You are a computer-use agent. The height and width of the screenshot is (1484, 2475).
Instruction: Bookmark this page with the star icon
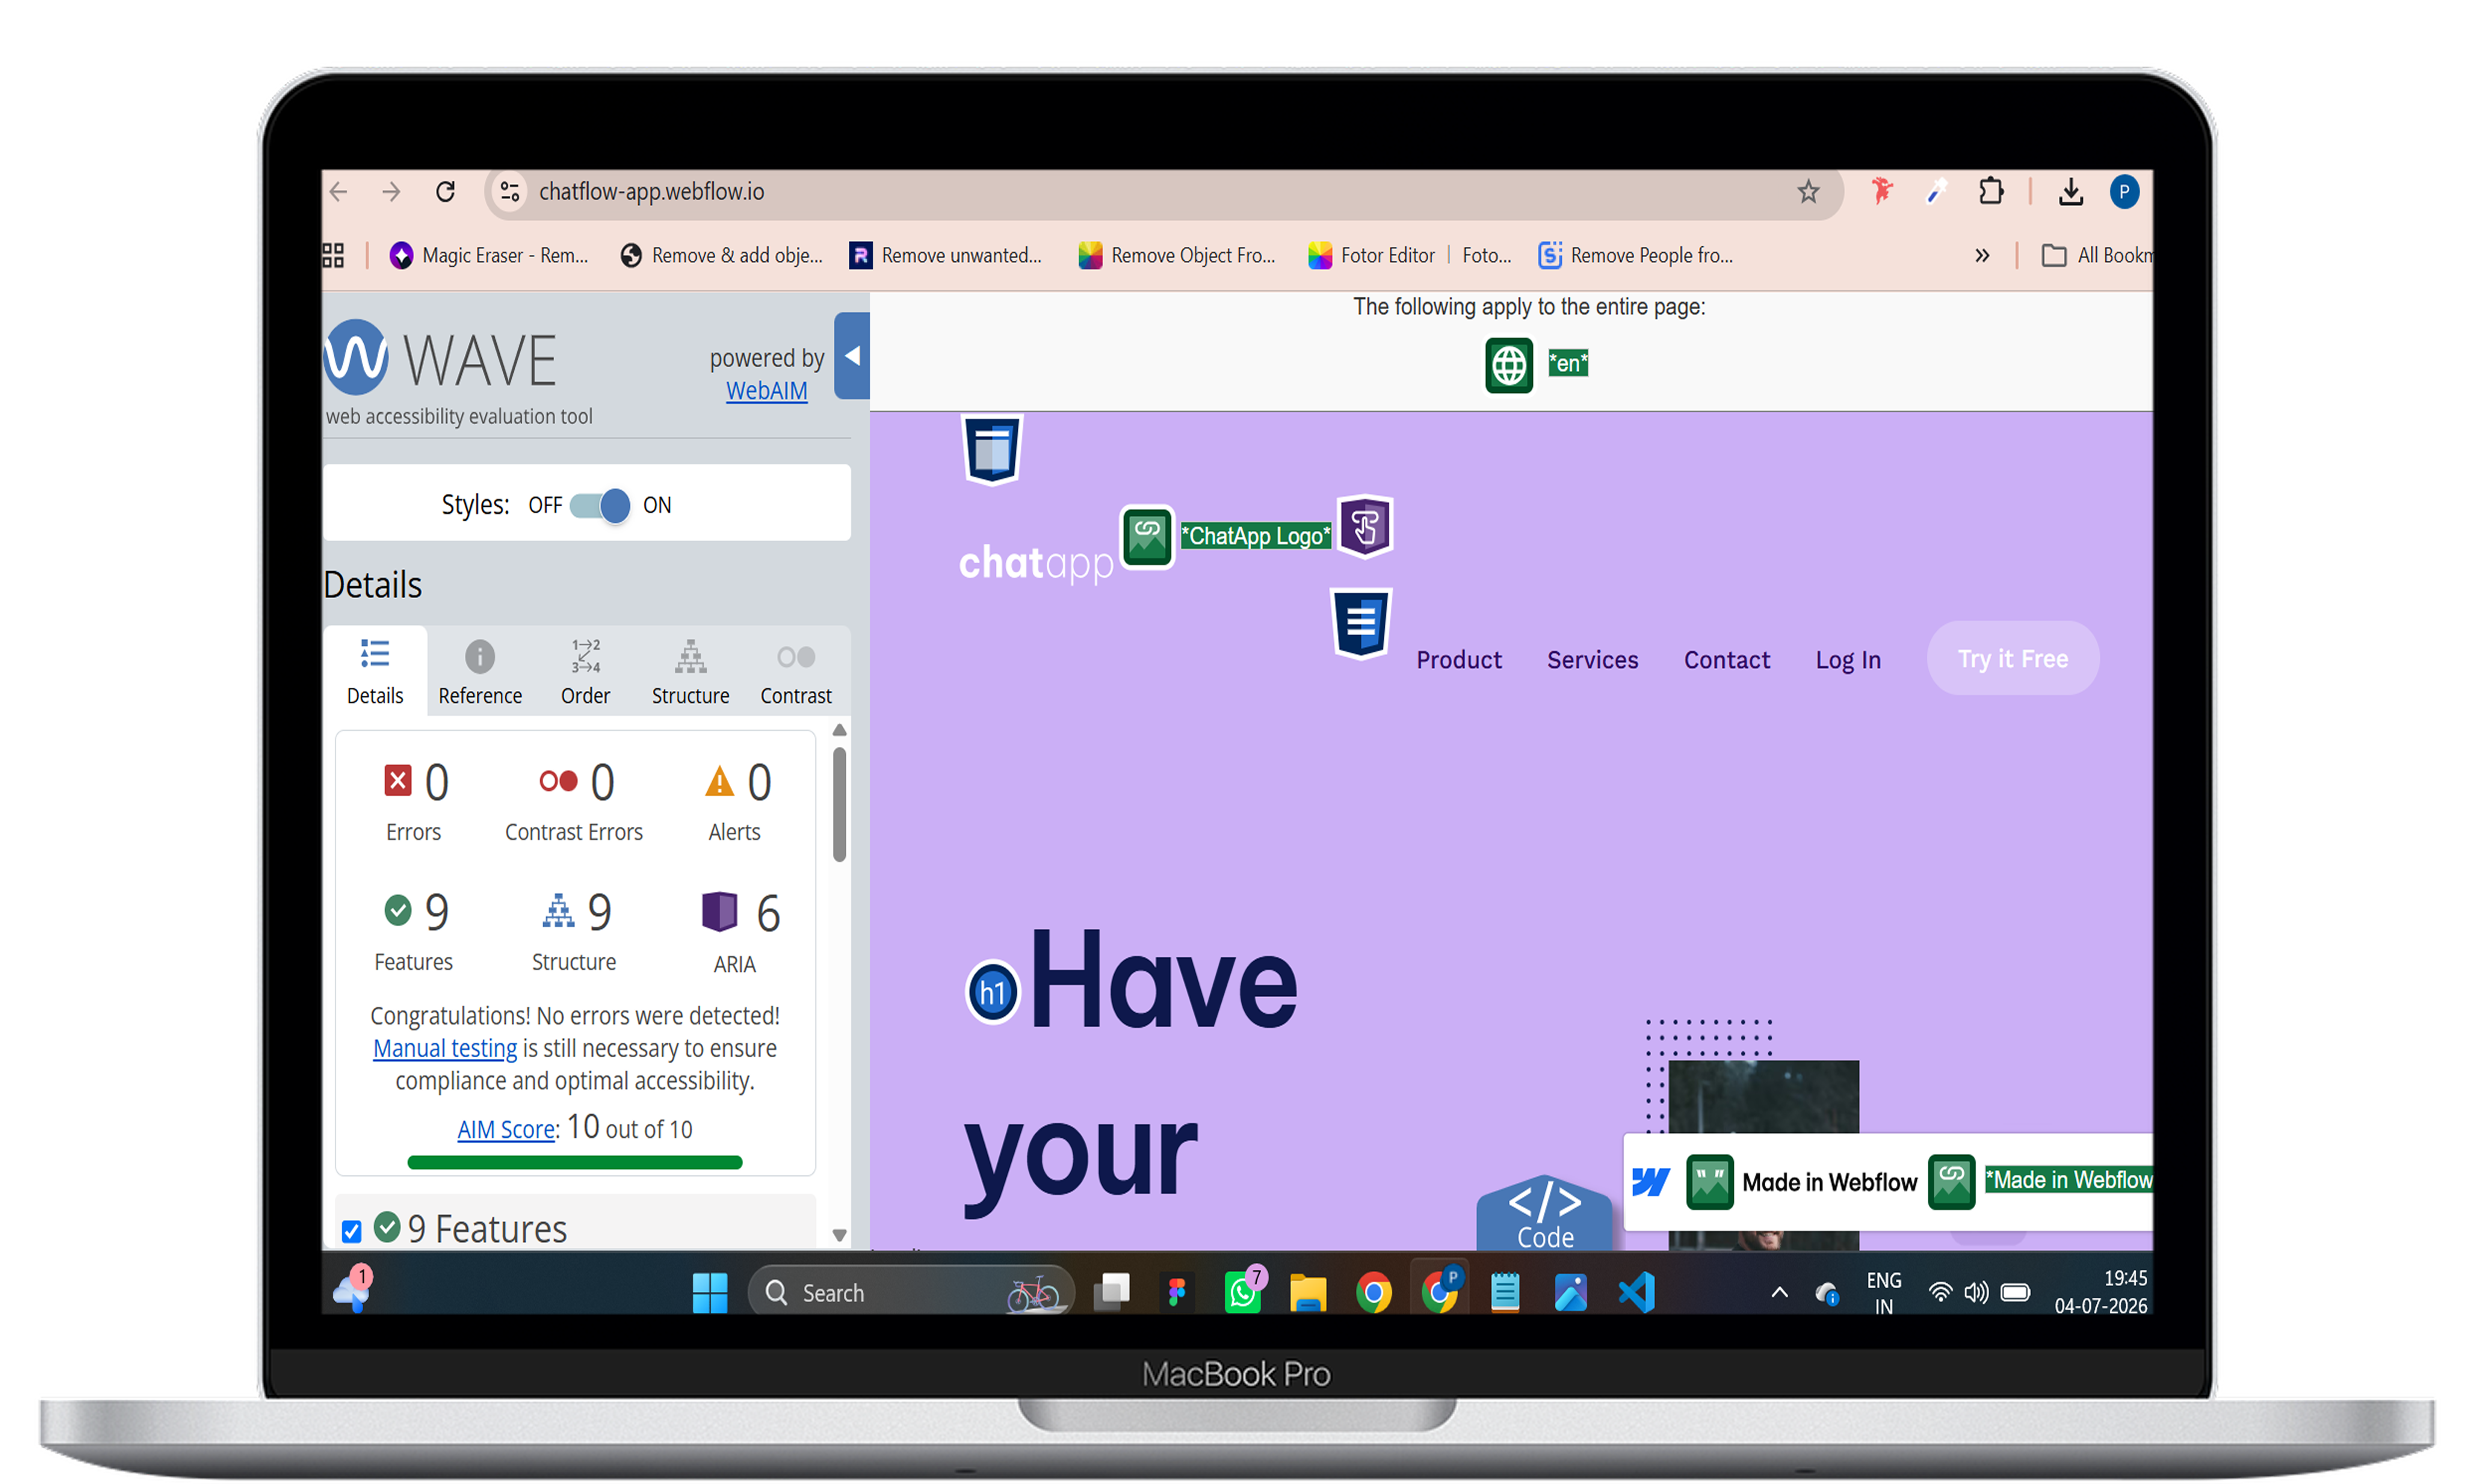tap(1808, 191)
